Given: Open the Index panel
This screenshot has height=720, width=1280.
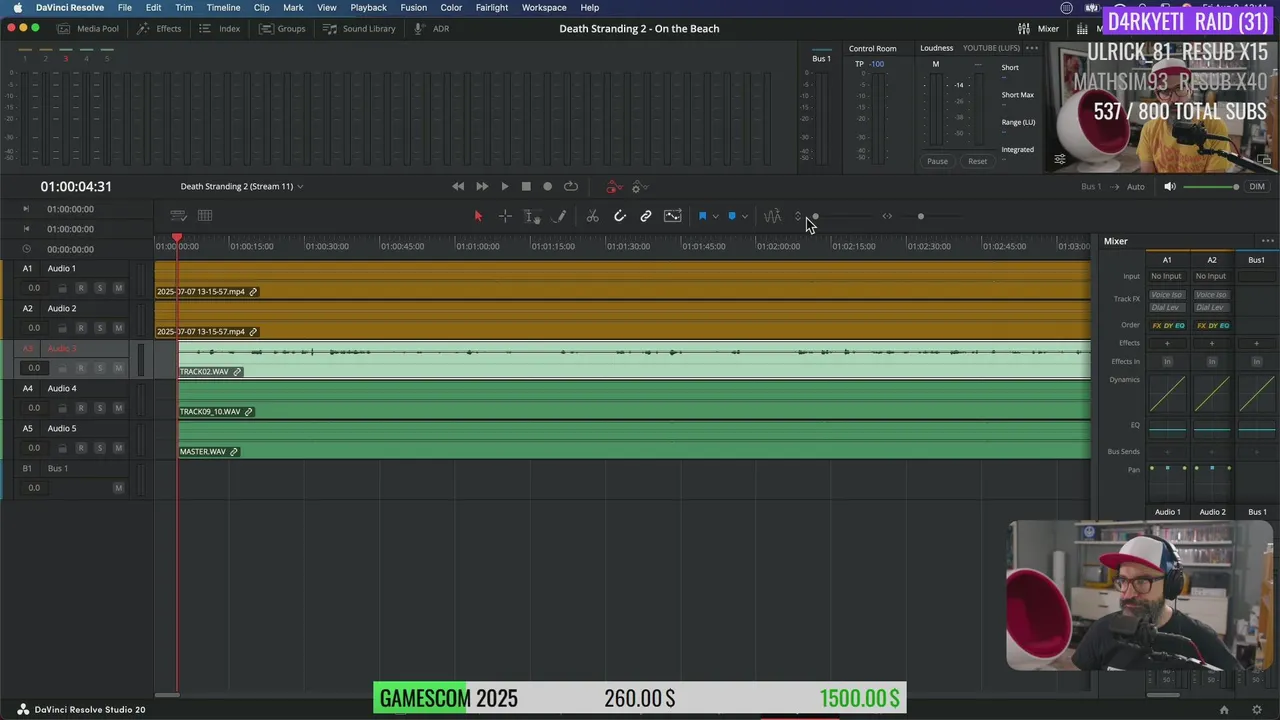Looking at the screenshot, I should click(220, 28).
